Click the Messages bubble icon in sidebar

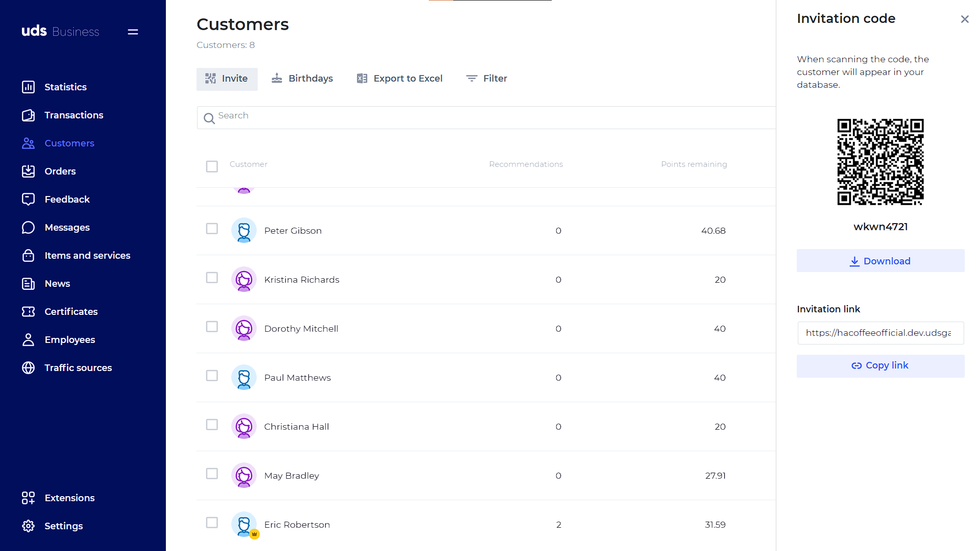[x=28, y=227]
